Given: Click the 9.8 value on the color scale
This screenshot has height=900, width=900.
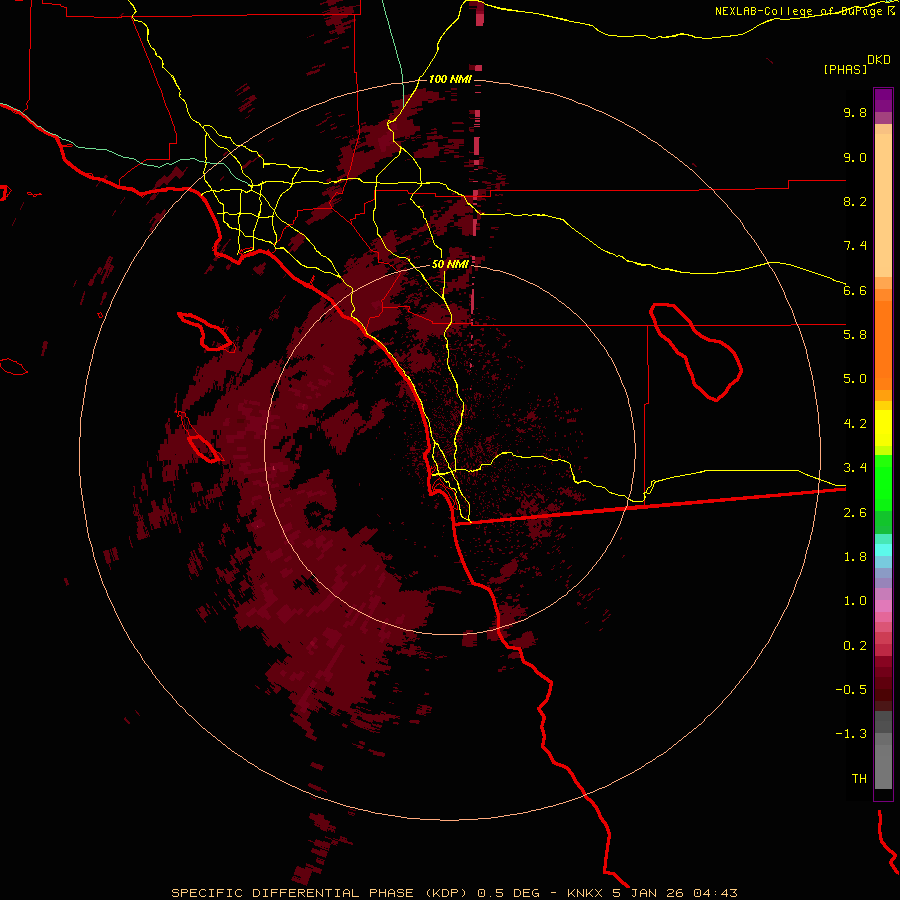Looking at the screenshot, I should pyautogui.click(x=855, y=112).
